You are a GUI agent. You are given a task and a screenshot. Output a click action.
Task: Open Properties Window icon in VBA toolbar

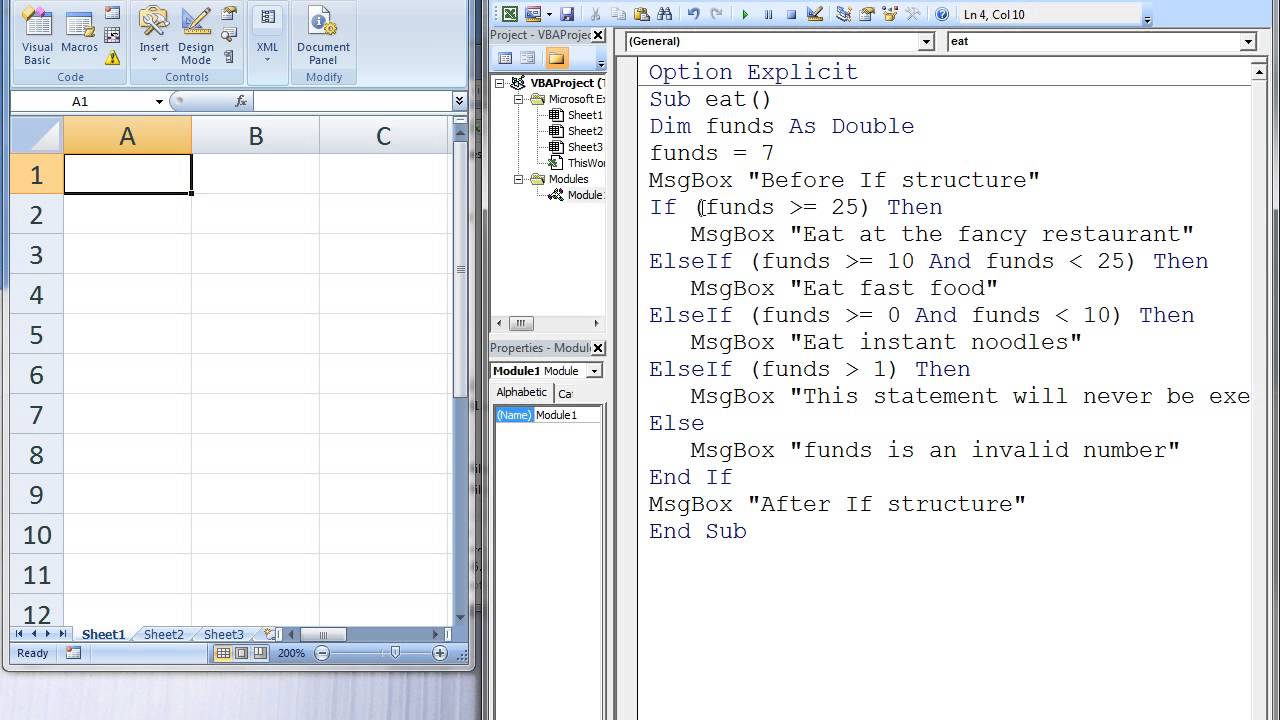tap(867, 14)
